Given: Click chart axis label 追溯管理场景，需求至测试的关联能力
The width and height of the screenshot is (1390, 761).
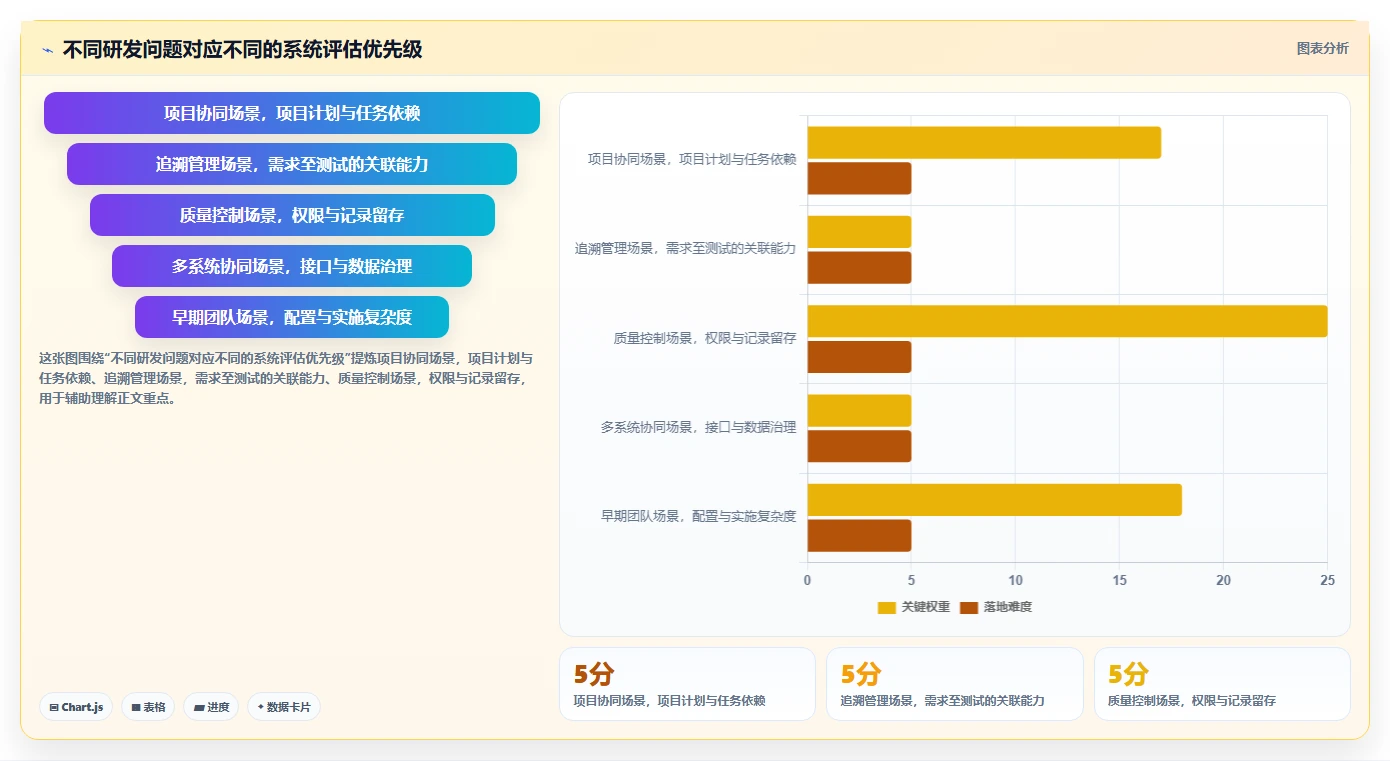Looking at the screenshot, I should pyautogui.click(x=685, y=249).
